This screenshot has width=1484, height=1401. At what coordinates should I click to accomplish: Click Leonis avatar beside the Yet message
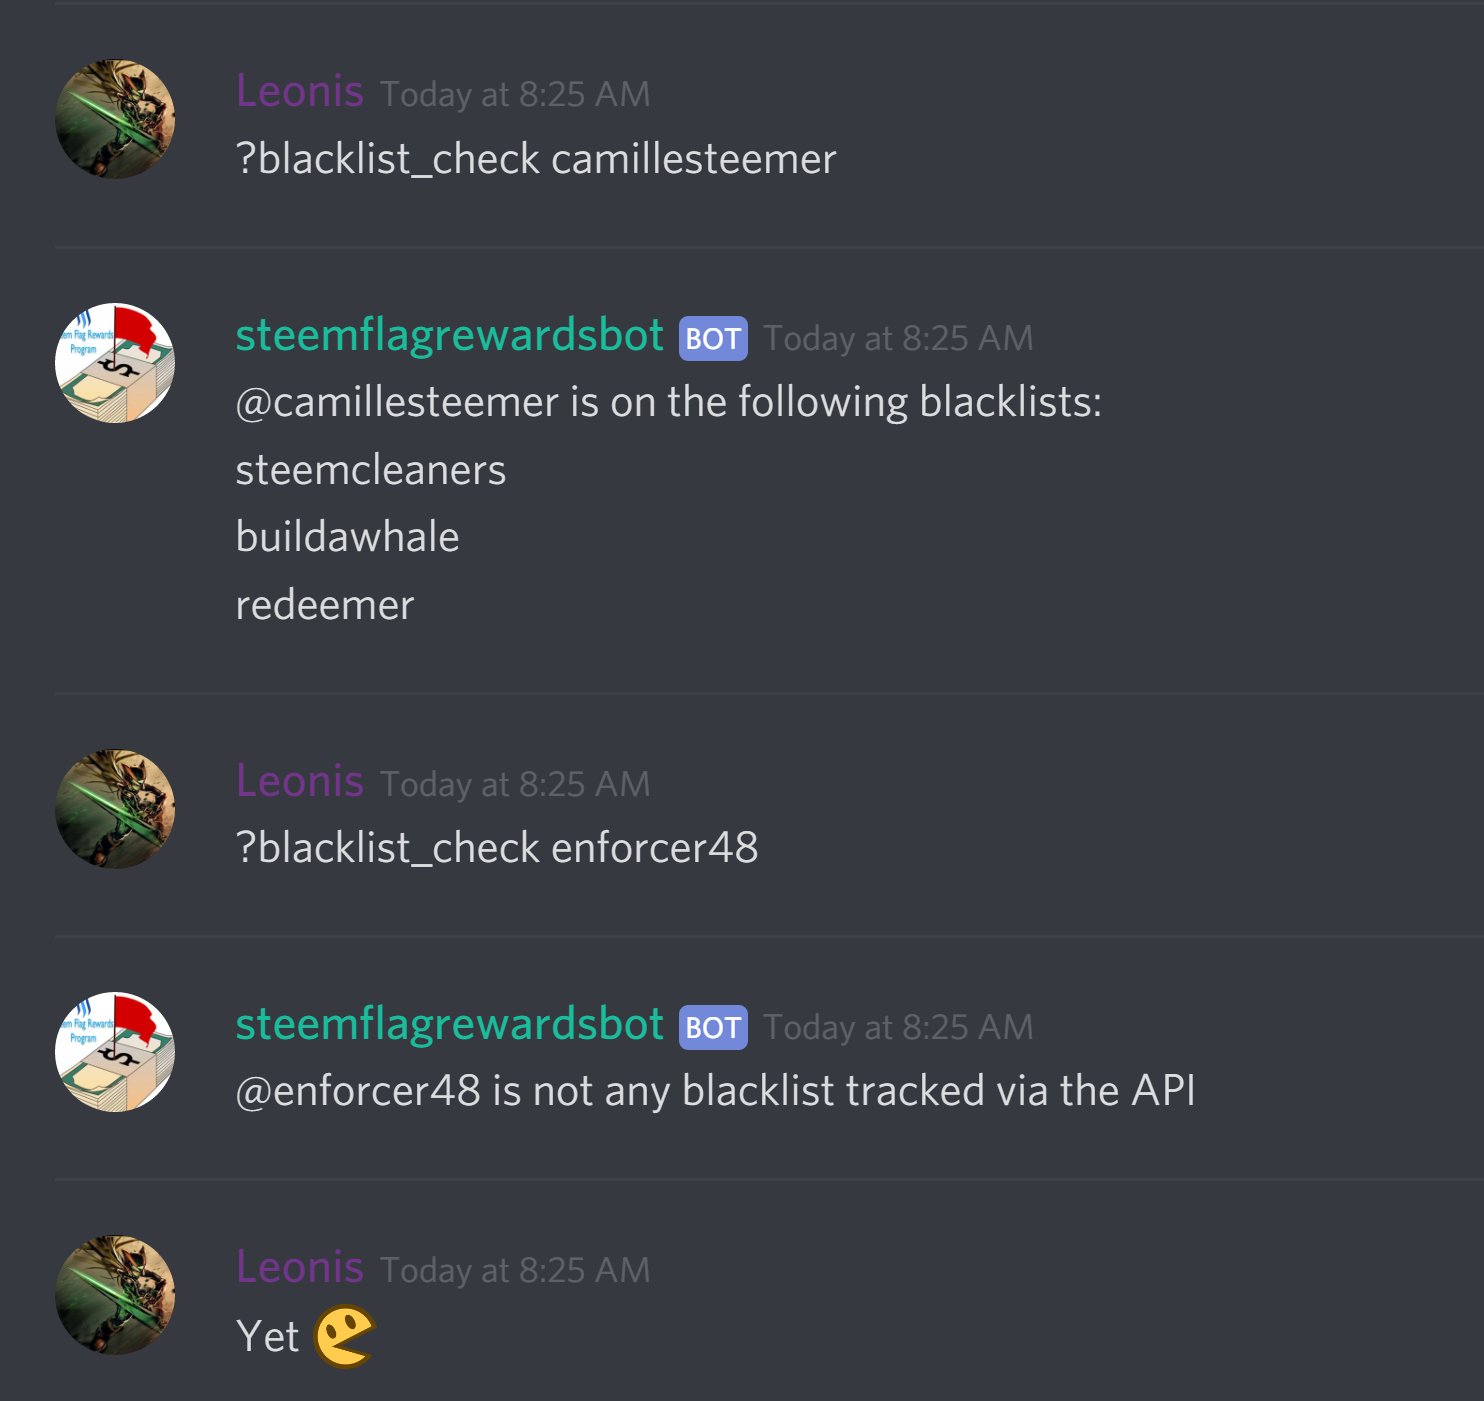coord(115,1295)
